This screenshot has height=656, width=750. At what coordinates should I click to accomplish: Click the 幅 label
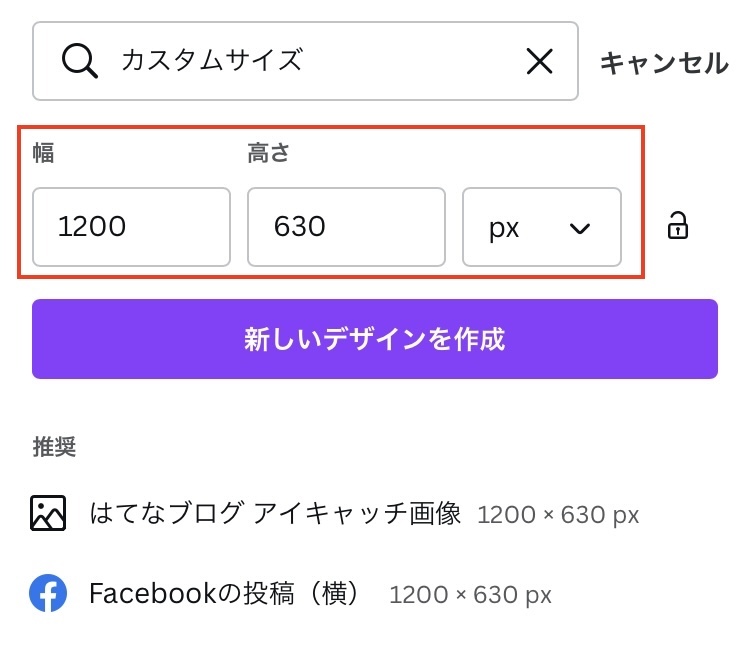tap(43, 154)
